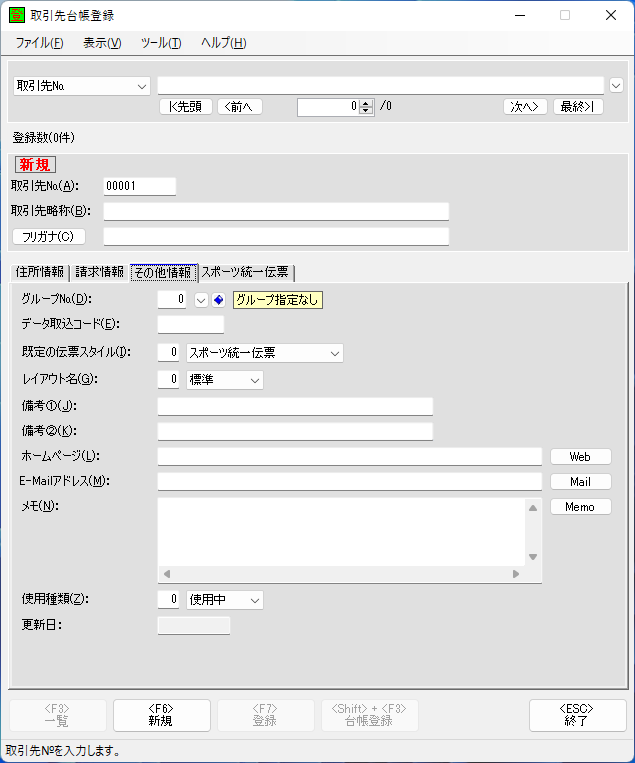
Task: Click the 既定の伝票スタイル number field
Action: tap(168, 352)
